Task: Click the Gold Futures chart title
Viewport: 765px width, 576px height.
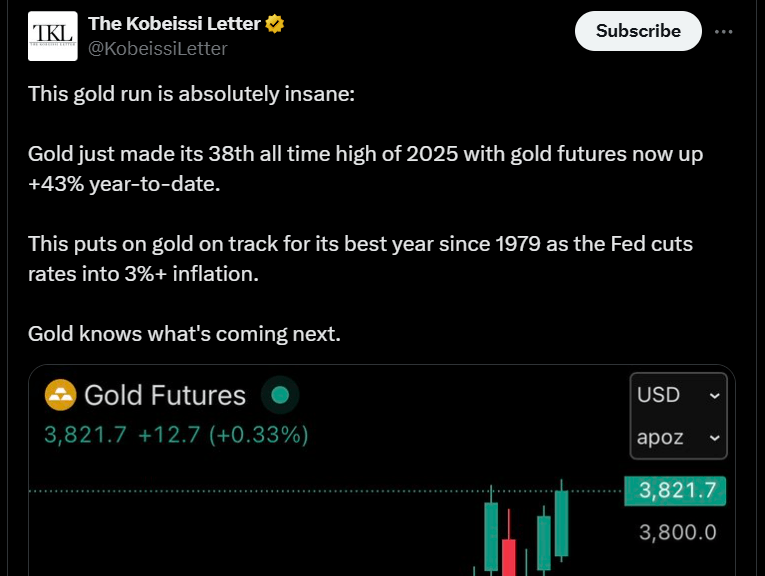Action: pos(165,396)
